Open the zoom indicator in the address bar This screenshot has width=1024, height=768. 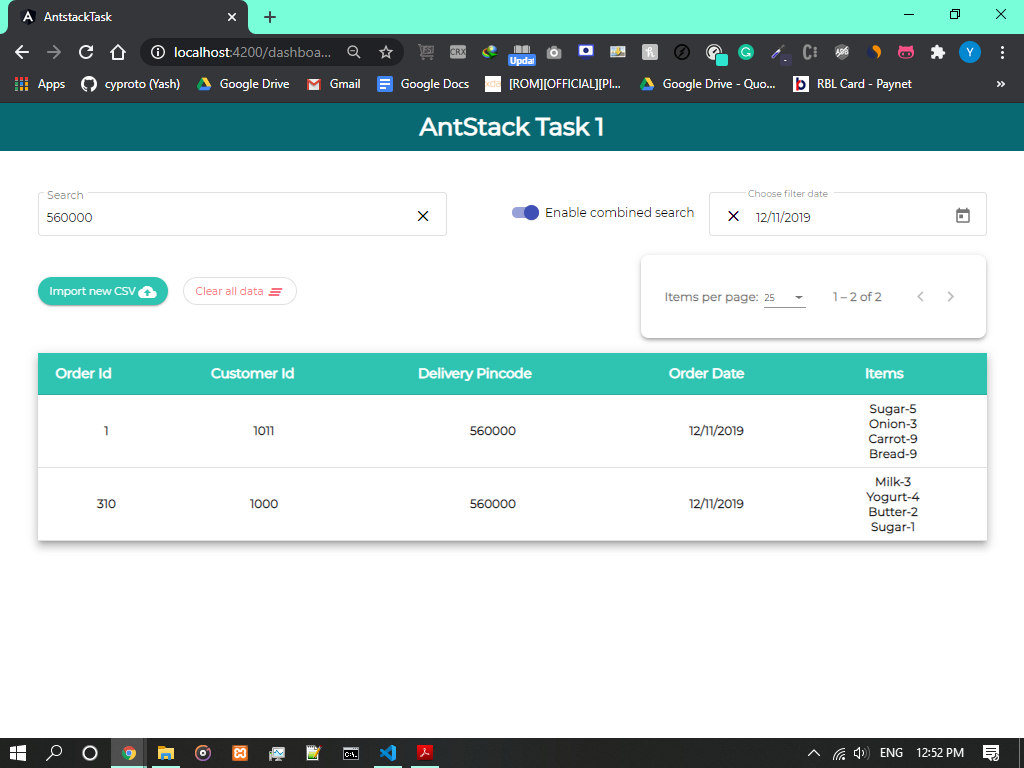[354, 52]
